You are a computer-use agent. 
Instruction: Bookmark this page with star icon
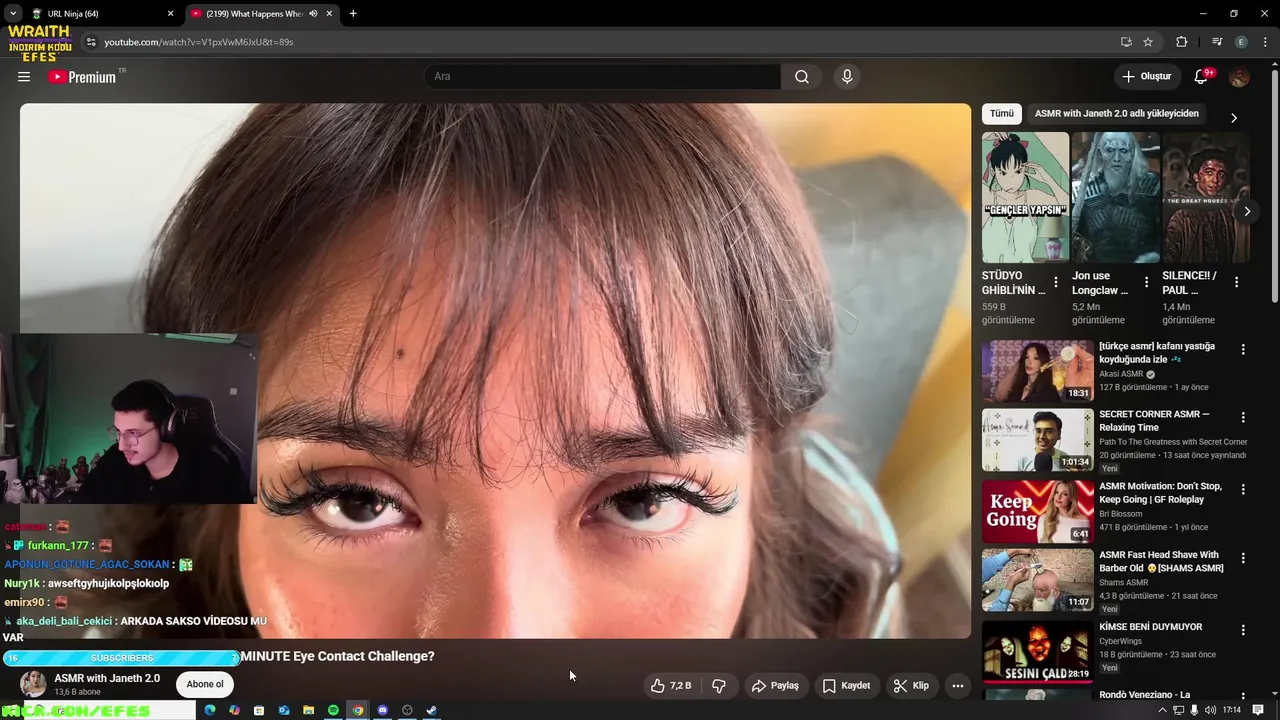click(x=1148, y=42)
